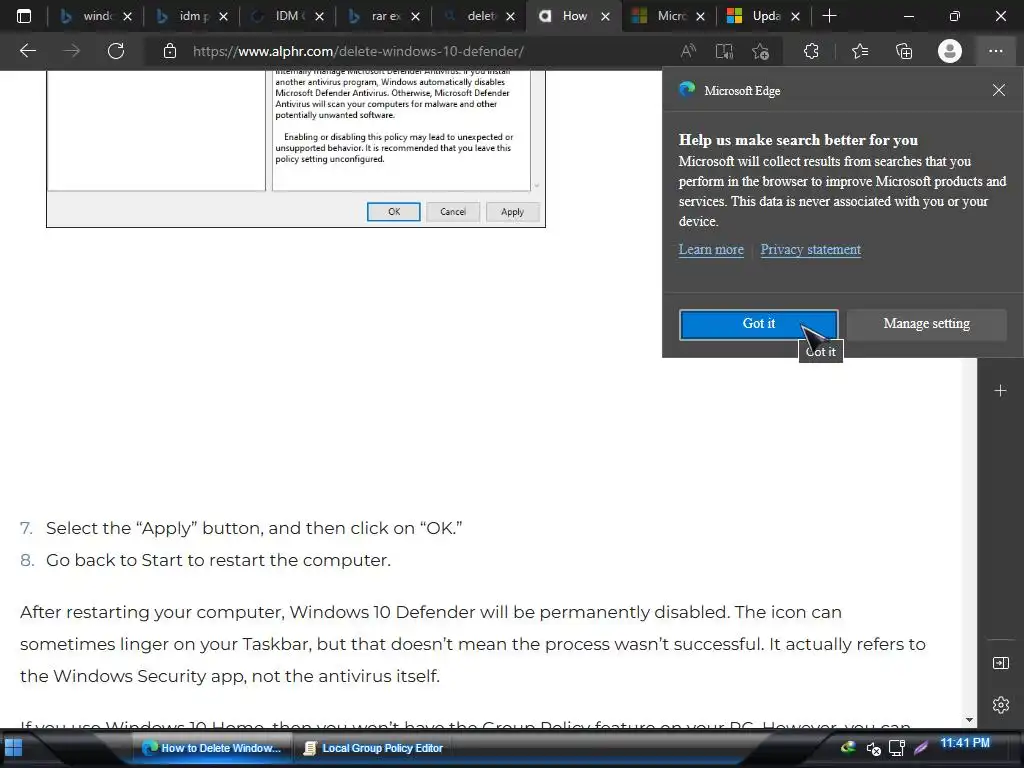Screen dimensions: 1024x768
Task: Add this page to favorites
Action: 760,51
